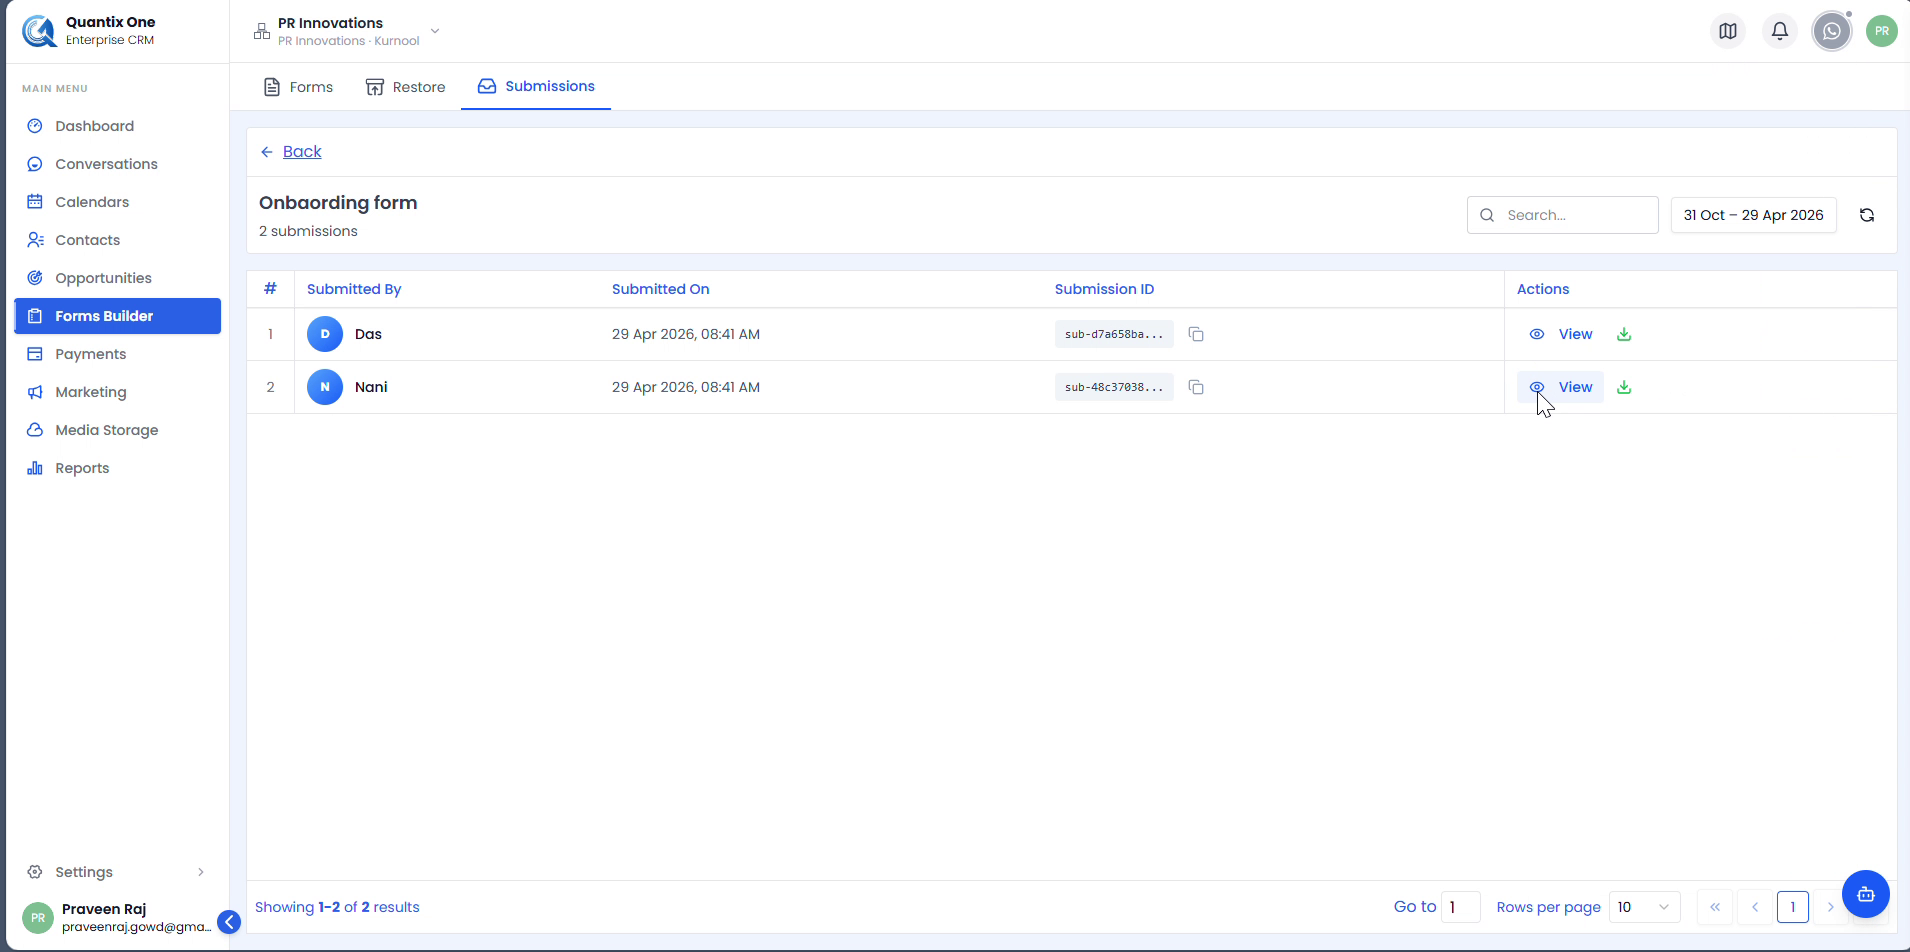Expand PR Innovations workspace dropdown
Image resolution: width=1910 pixels, height=952 pixels.
(346, 31)
